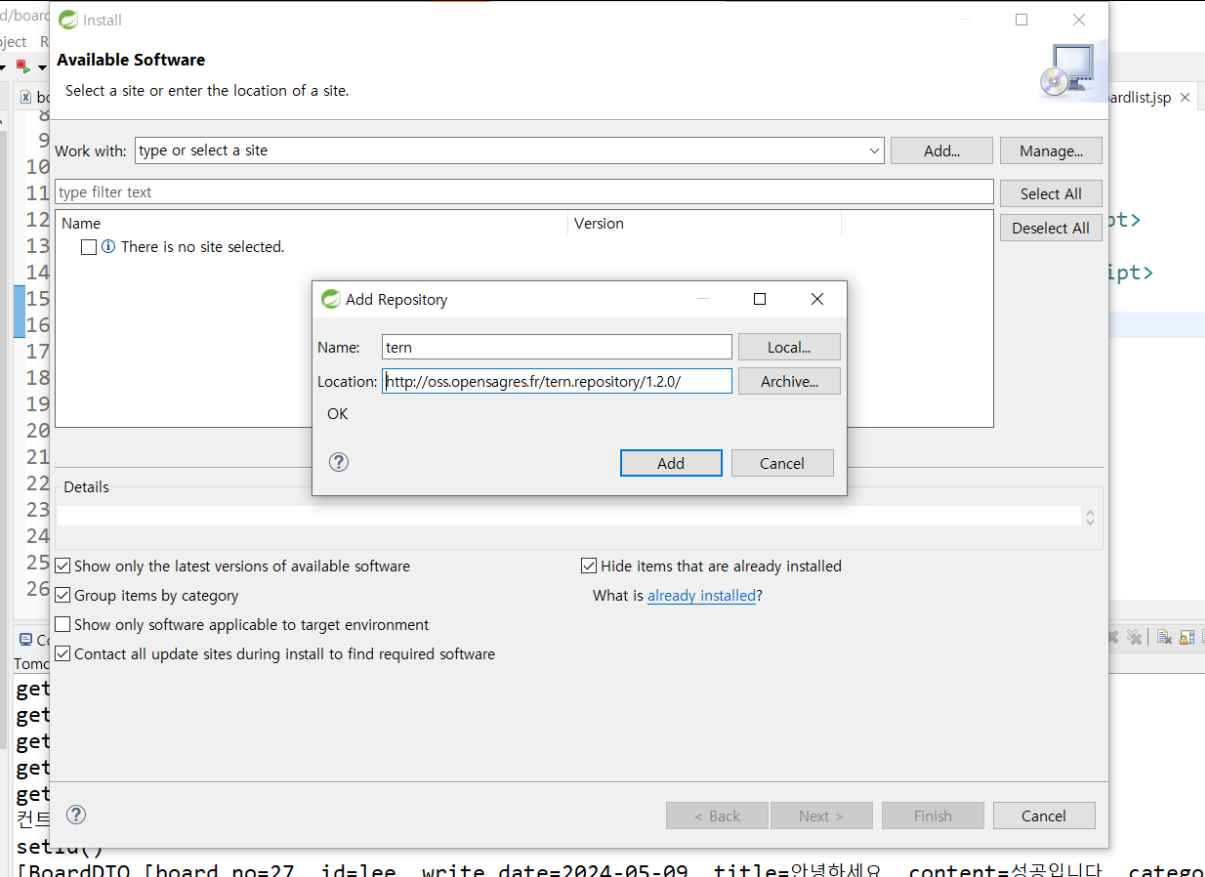This screenshot has width=1205, height=877.
Task: Click the file icon on the 'bo' editor tab
Action: (x=26, y=97)
